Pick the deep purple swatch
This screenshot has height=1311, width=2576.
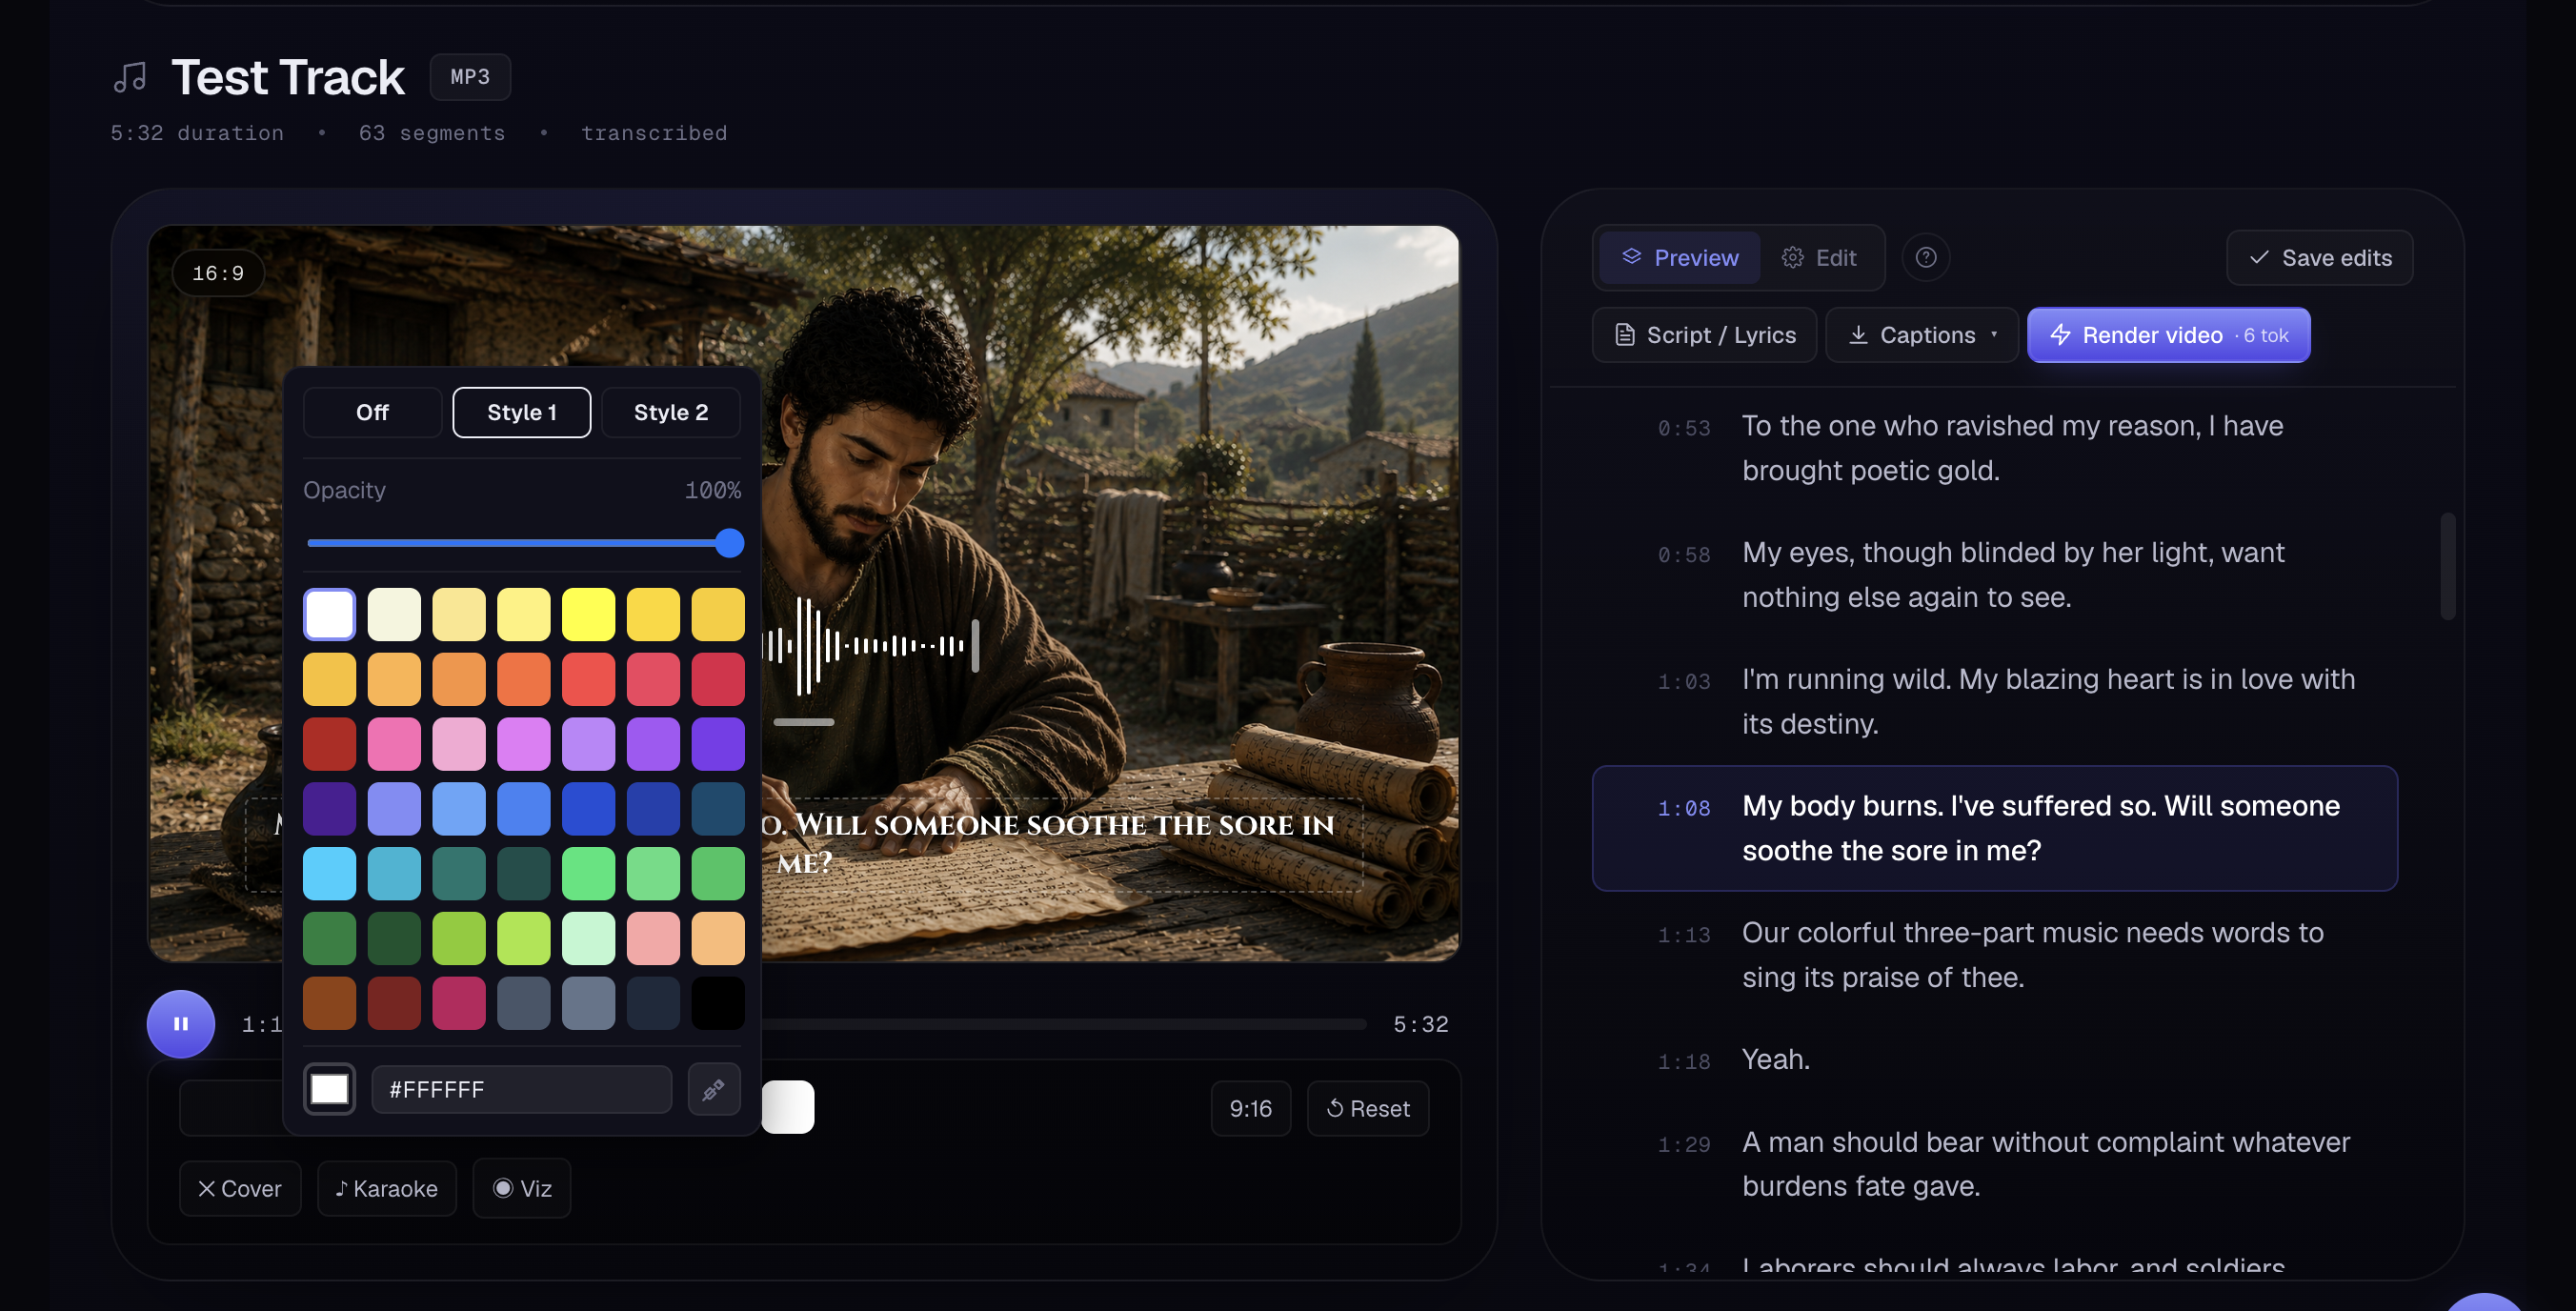pyautogui.click(x=329, y=808)
